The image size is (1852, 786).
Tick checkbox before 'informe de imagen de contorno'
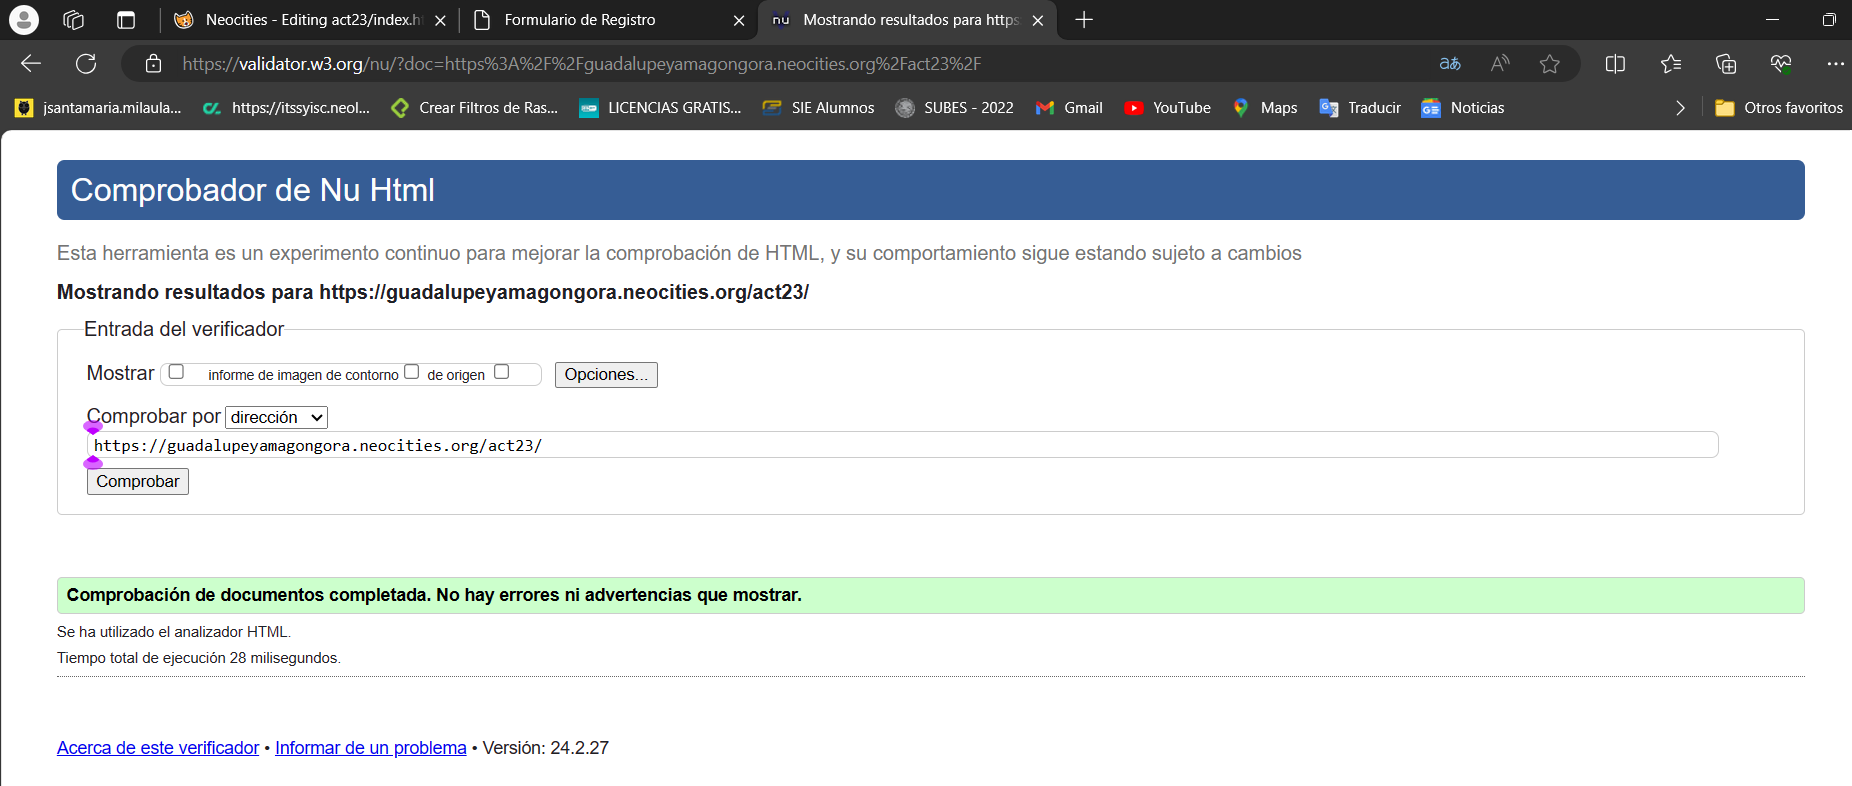coord(177,372)
